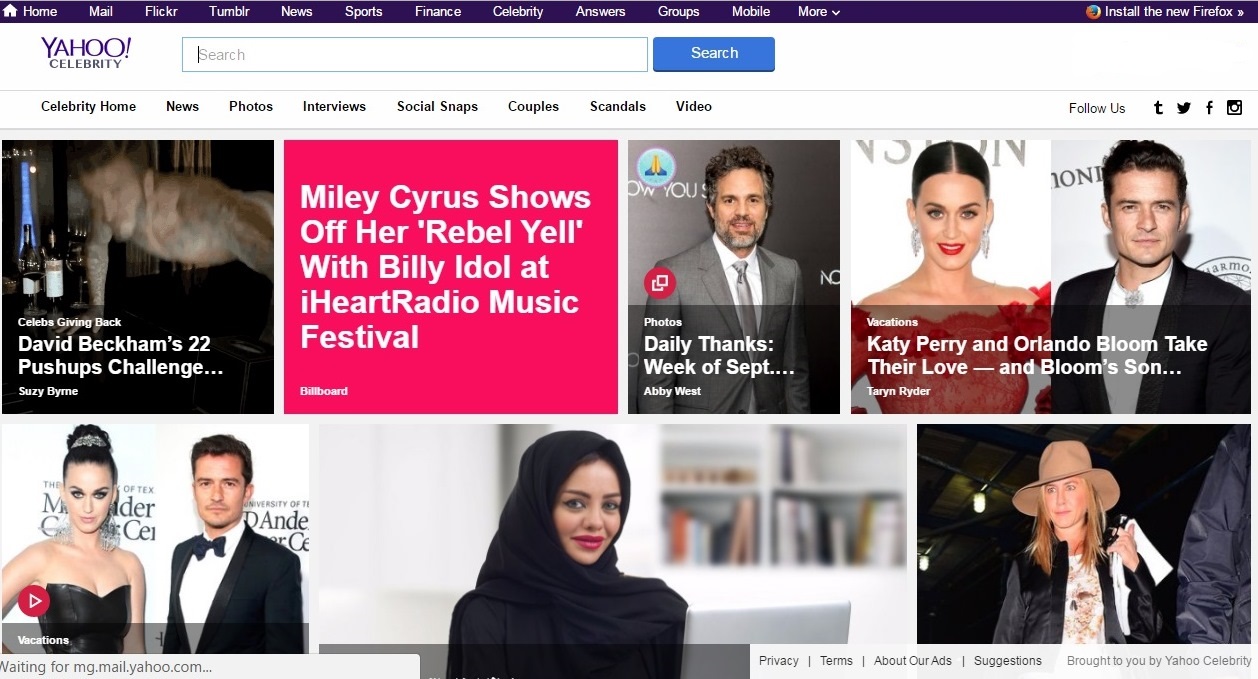This screenshot has width=1258, height=679.
Task: Click Billboard source label
Action: pyautogui.click(x=324, y=391)
